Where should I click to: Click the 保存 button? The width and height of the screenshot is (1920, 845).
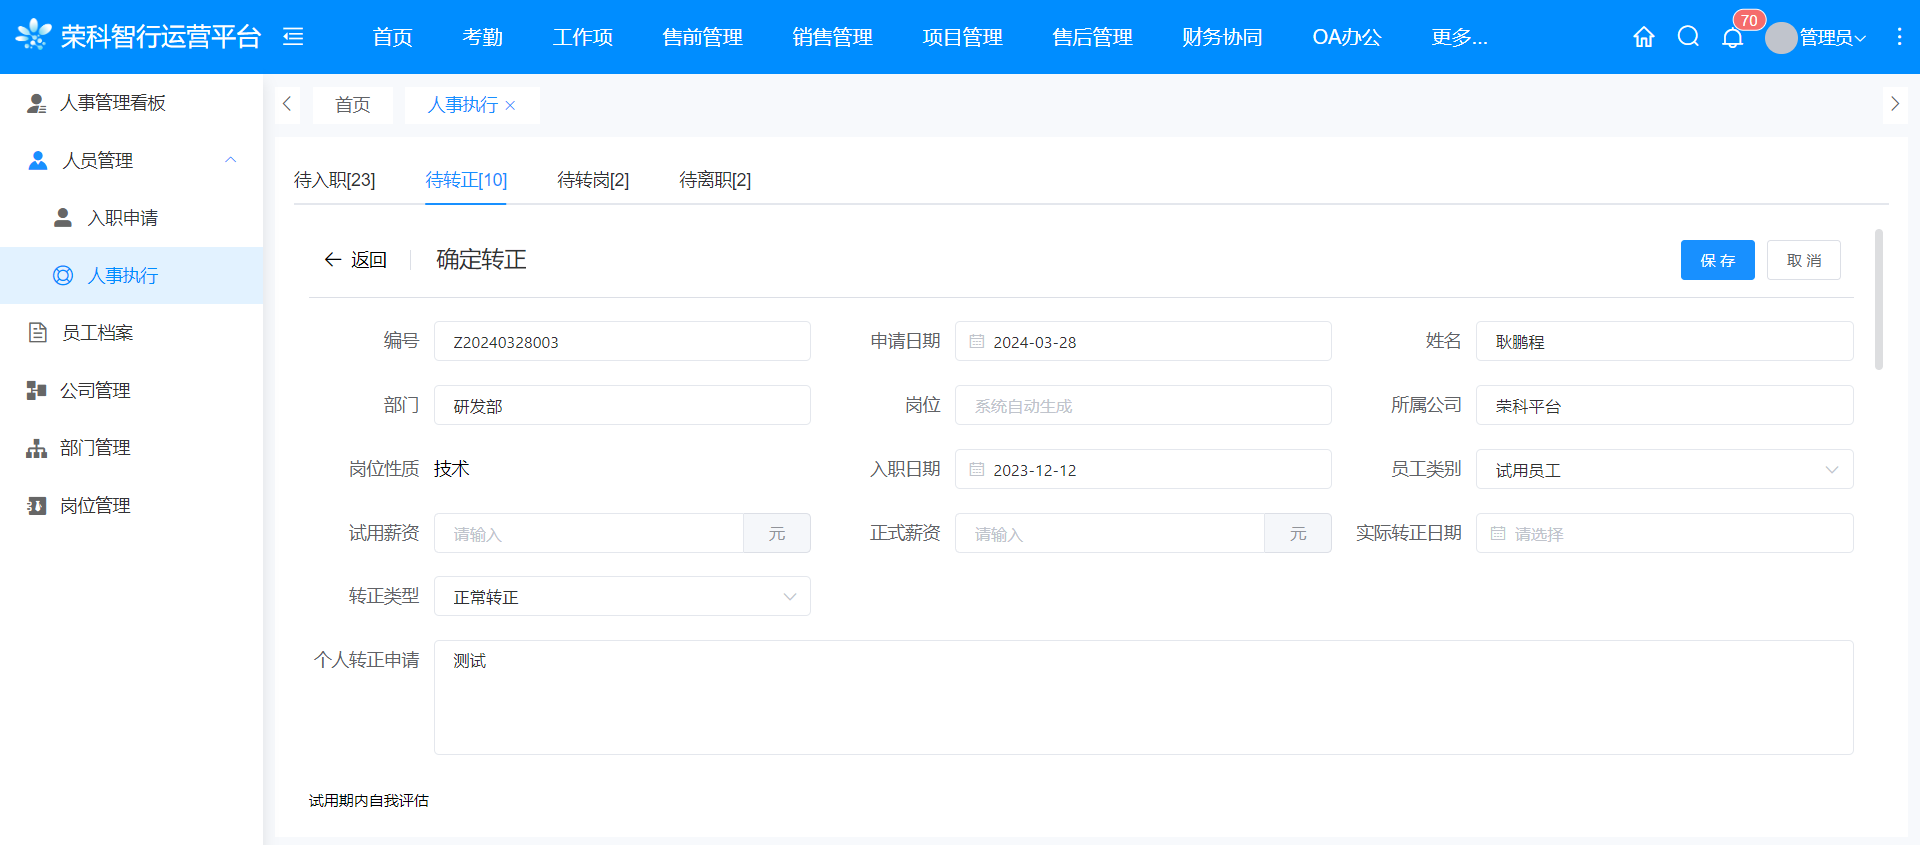[x=1717, y=261]
